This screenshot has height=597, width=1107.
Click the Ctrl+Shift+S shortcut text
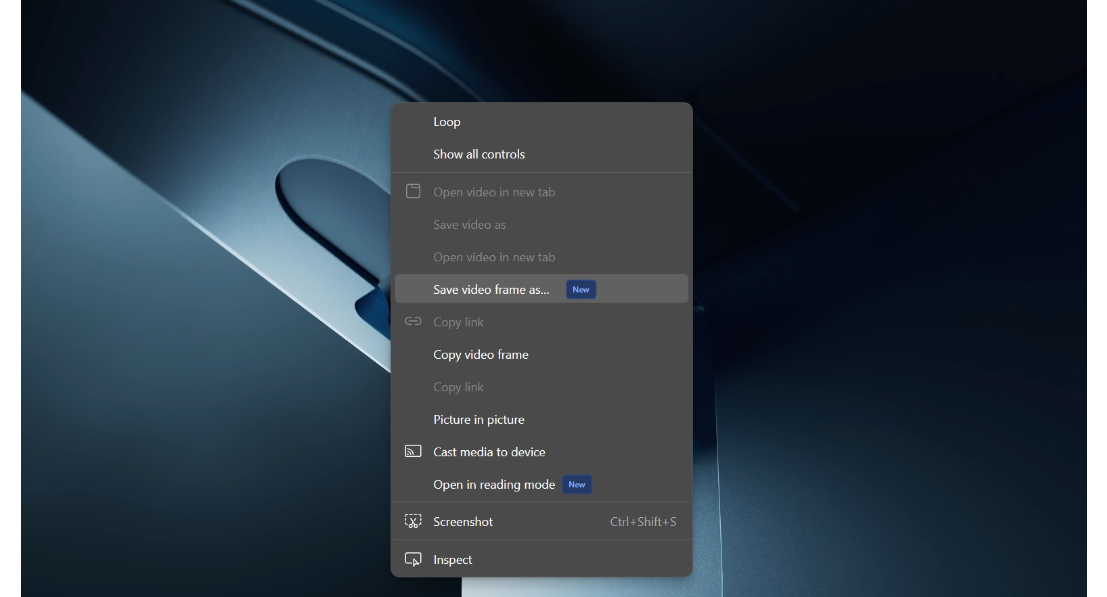tap(643, 521)
